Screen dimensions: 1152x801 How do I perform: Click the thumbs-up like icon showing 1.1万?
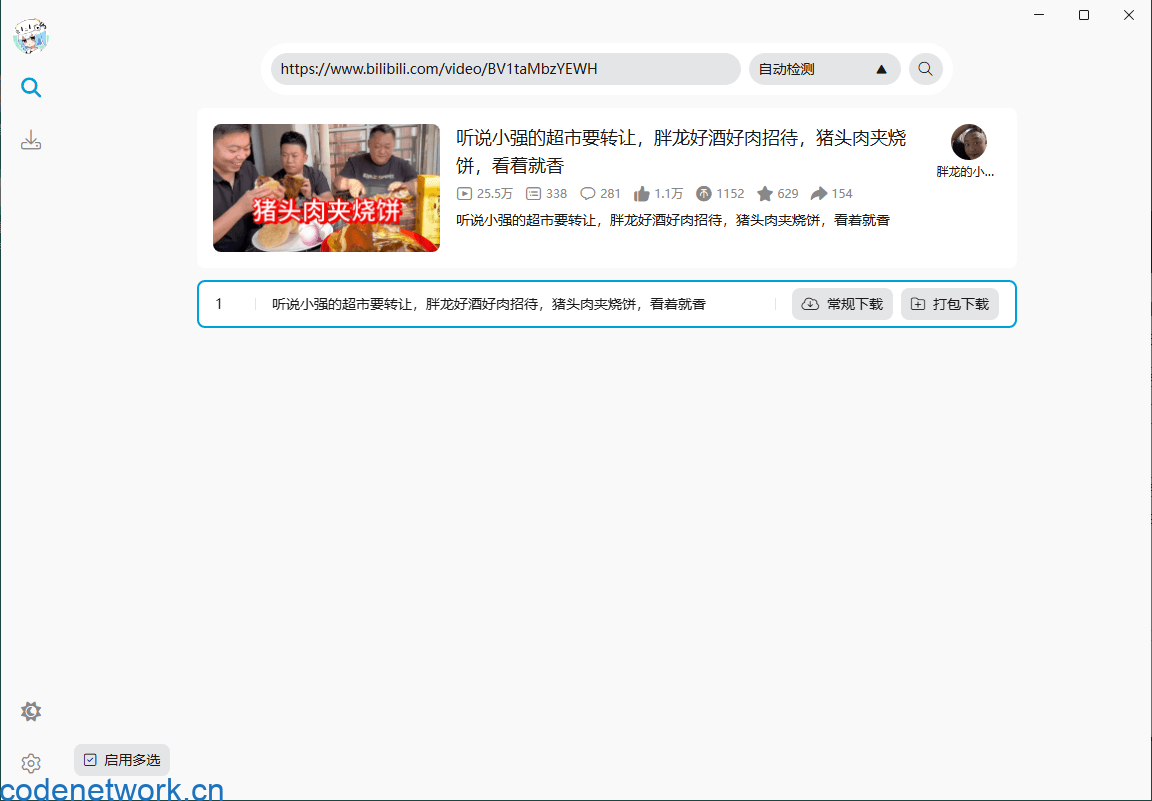coord(641,194)
